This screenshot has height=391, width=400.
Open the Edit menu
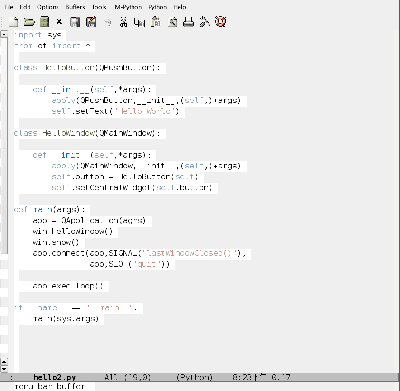(25, 7)
